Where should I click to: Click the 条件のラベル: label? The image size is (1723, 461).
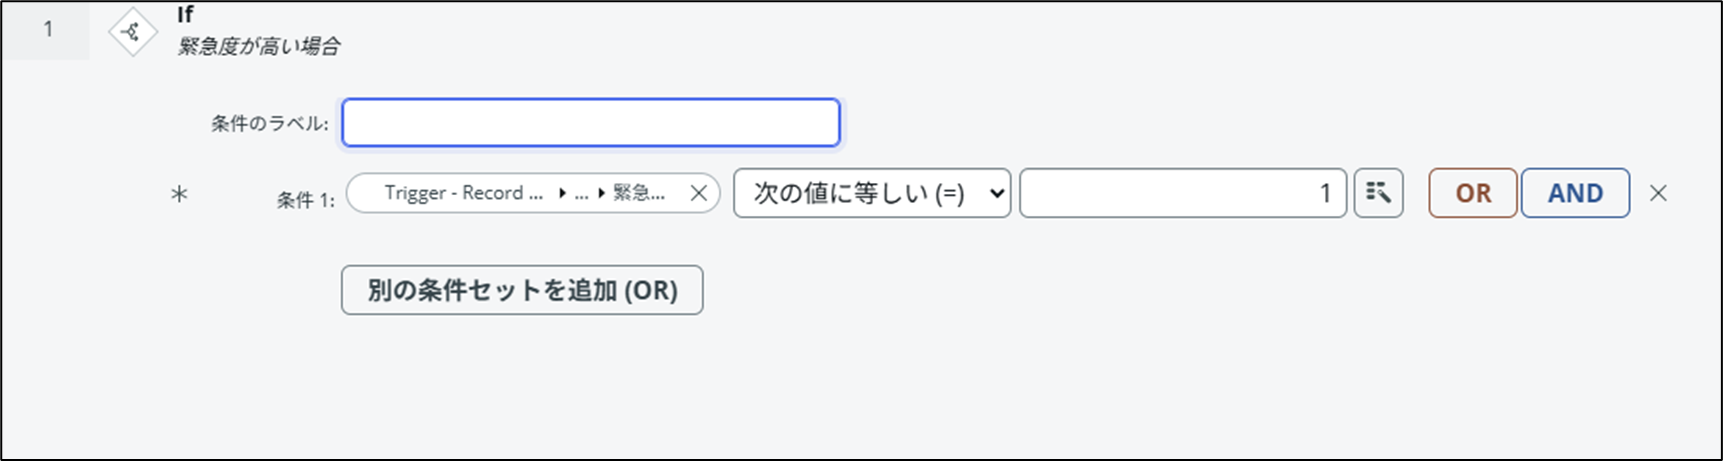pos(269,124)
